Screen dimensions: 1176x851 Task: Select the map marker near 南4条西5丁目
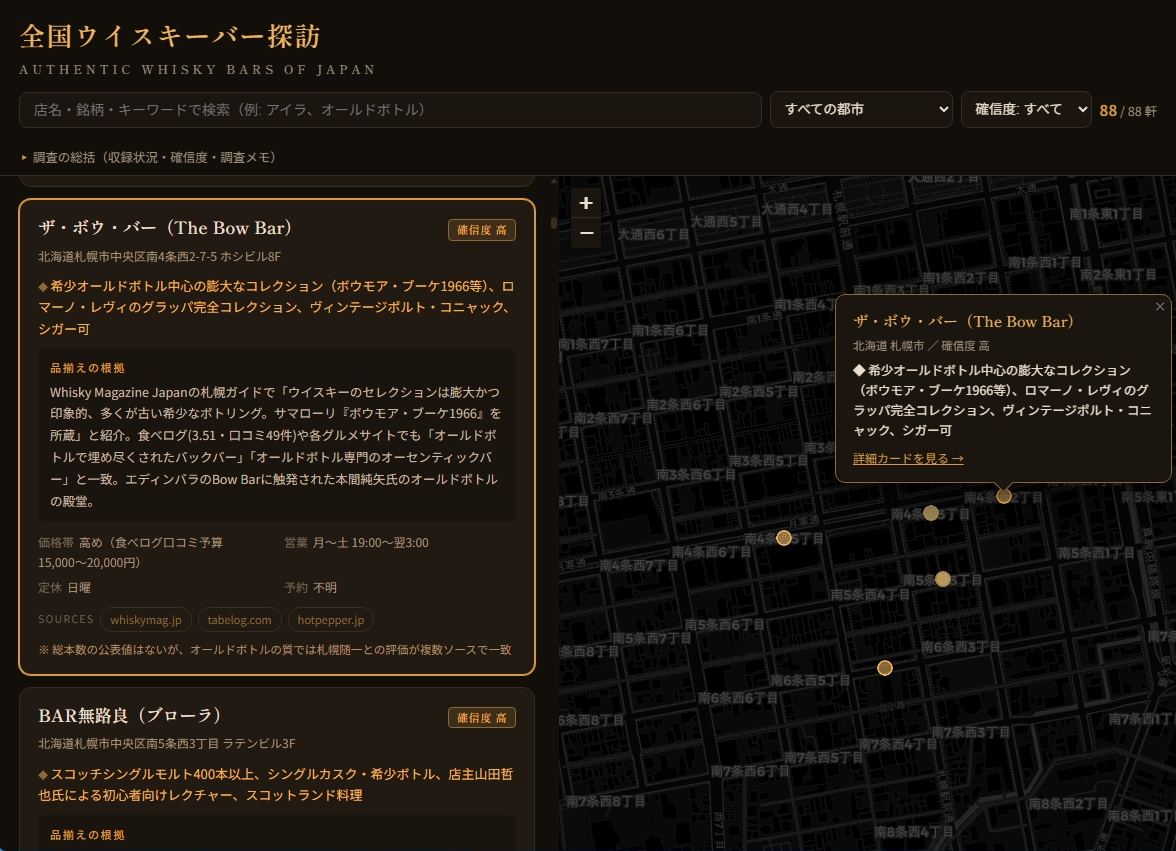[x=784, y=538]
